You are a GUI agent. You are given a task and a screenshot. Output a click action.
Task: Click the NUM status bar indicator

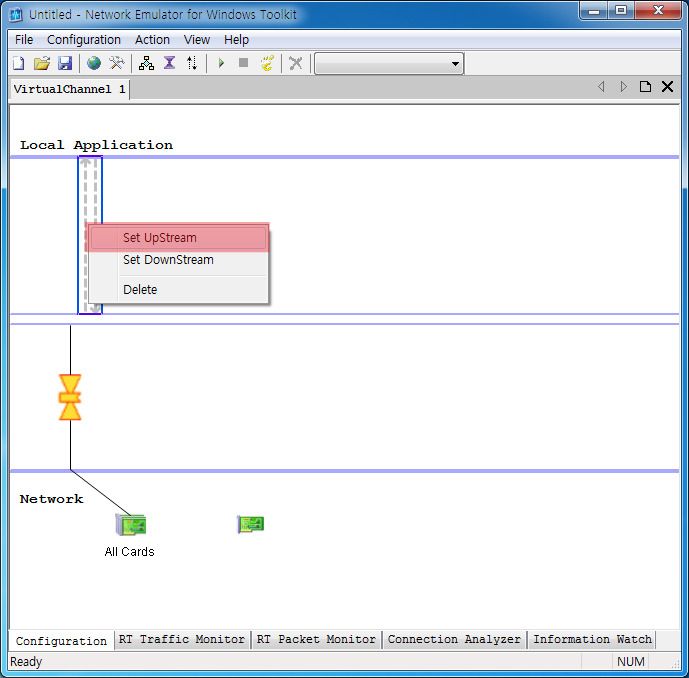631,662
